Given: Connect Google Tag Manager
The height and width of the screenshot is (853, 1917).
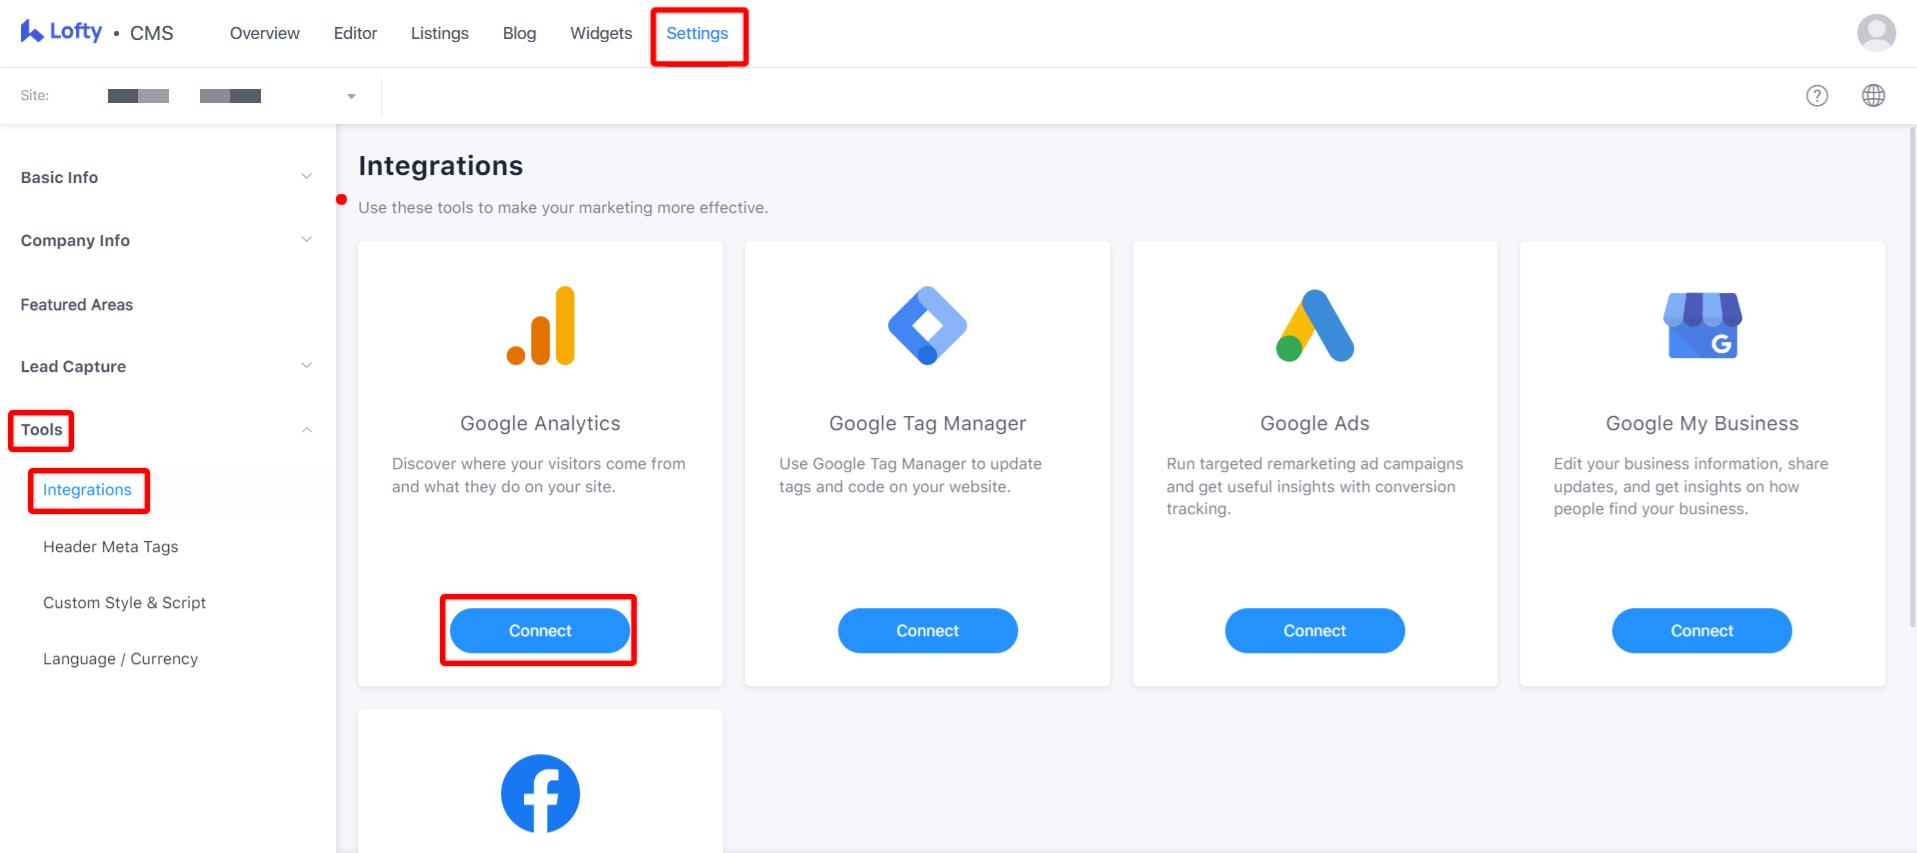Looking at the screenshot, I should [928, 631].
